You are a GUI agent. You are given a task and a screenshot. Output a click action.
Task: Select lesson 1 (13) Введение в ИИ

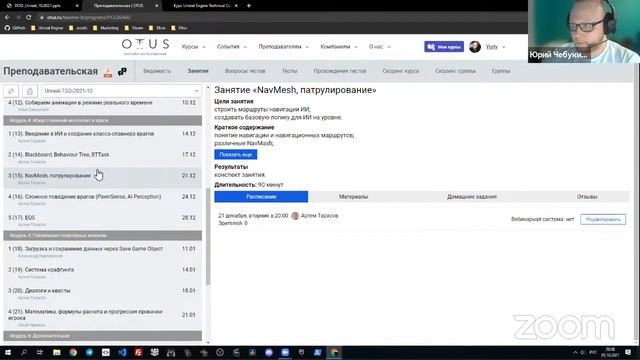tap(102, 136)
